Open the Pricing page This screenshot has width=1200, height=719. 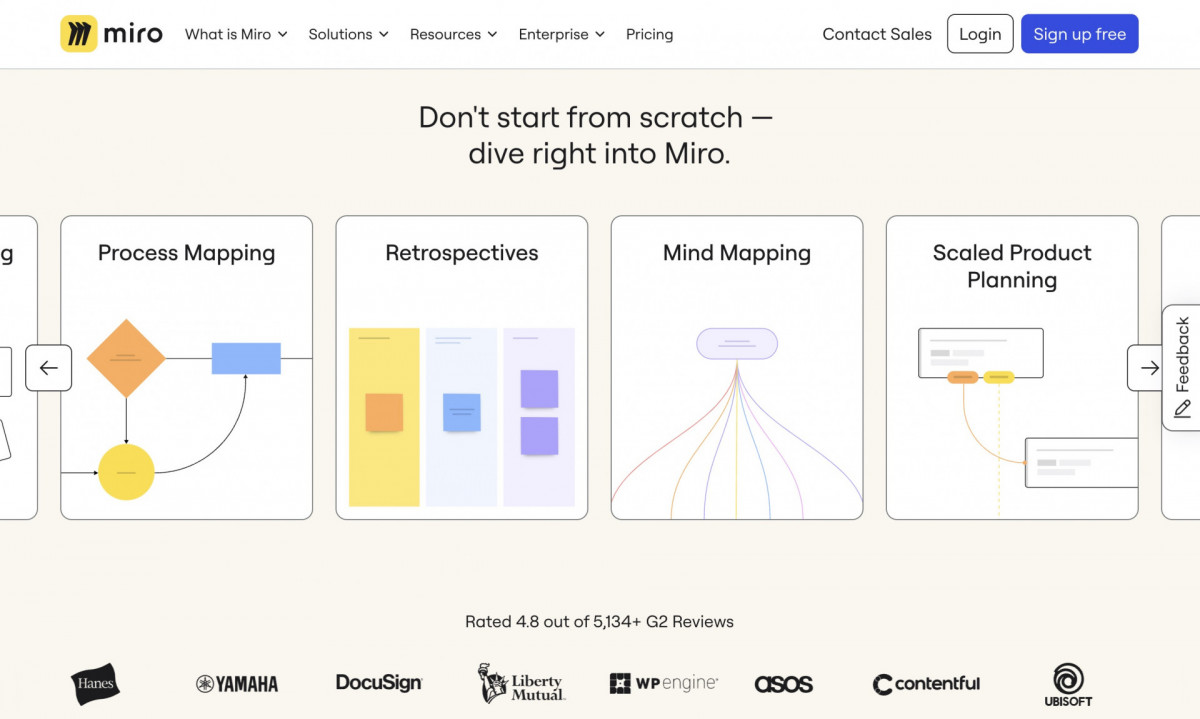[649, 33]
